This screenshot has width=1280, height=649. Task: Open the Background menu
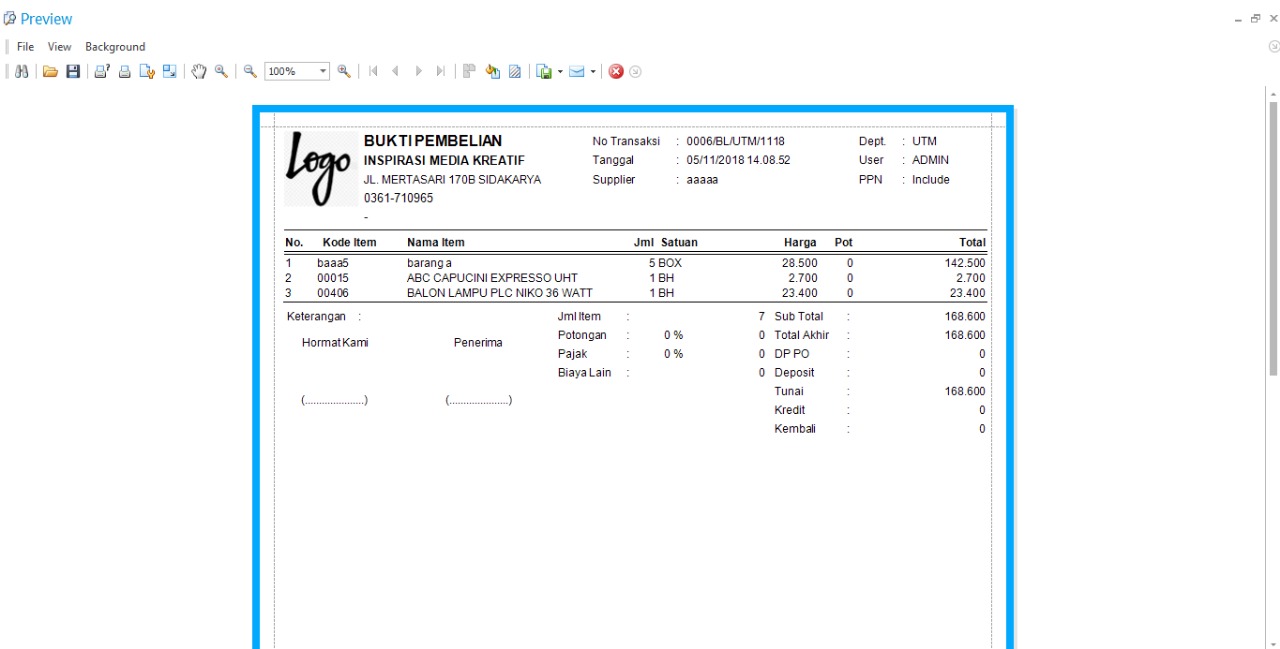pyautogui.click(x=115, y=47)
